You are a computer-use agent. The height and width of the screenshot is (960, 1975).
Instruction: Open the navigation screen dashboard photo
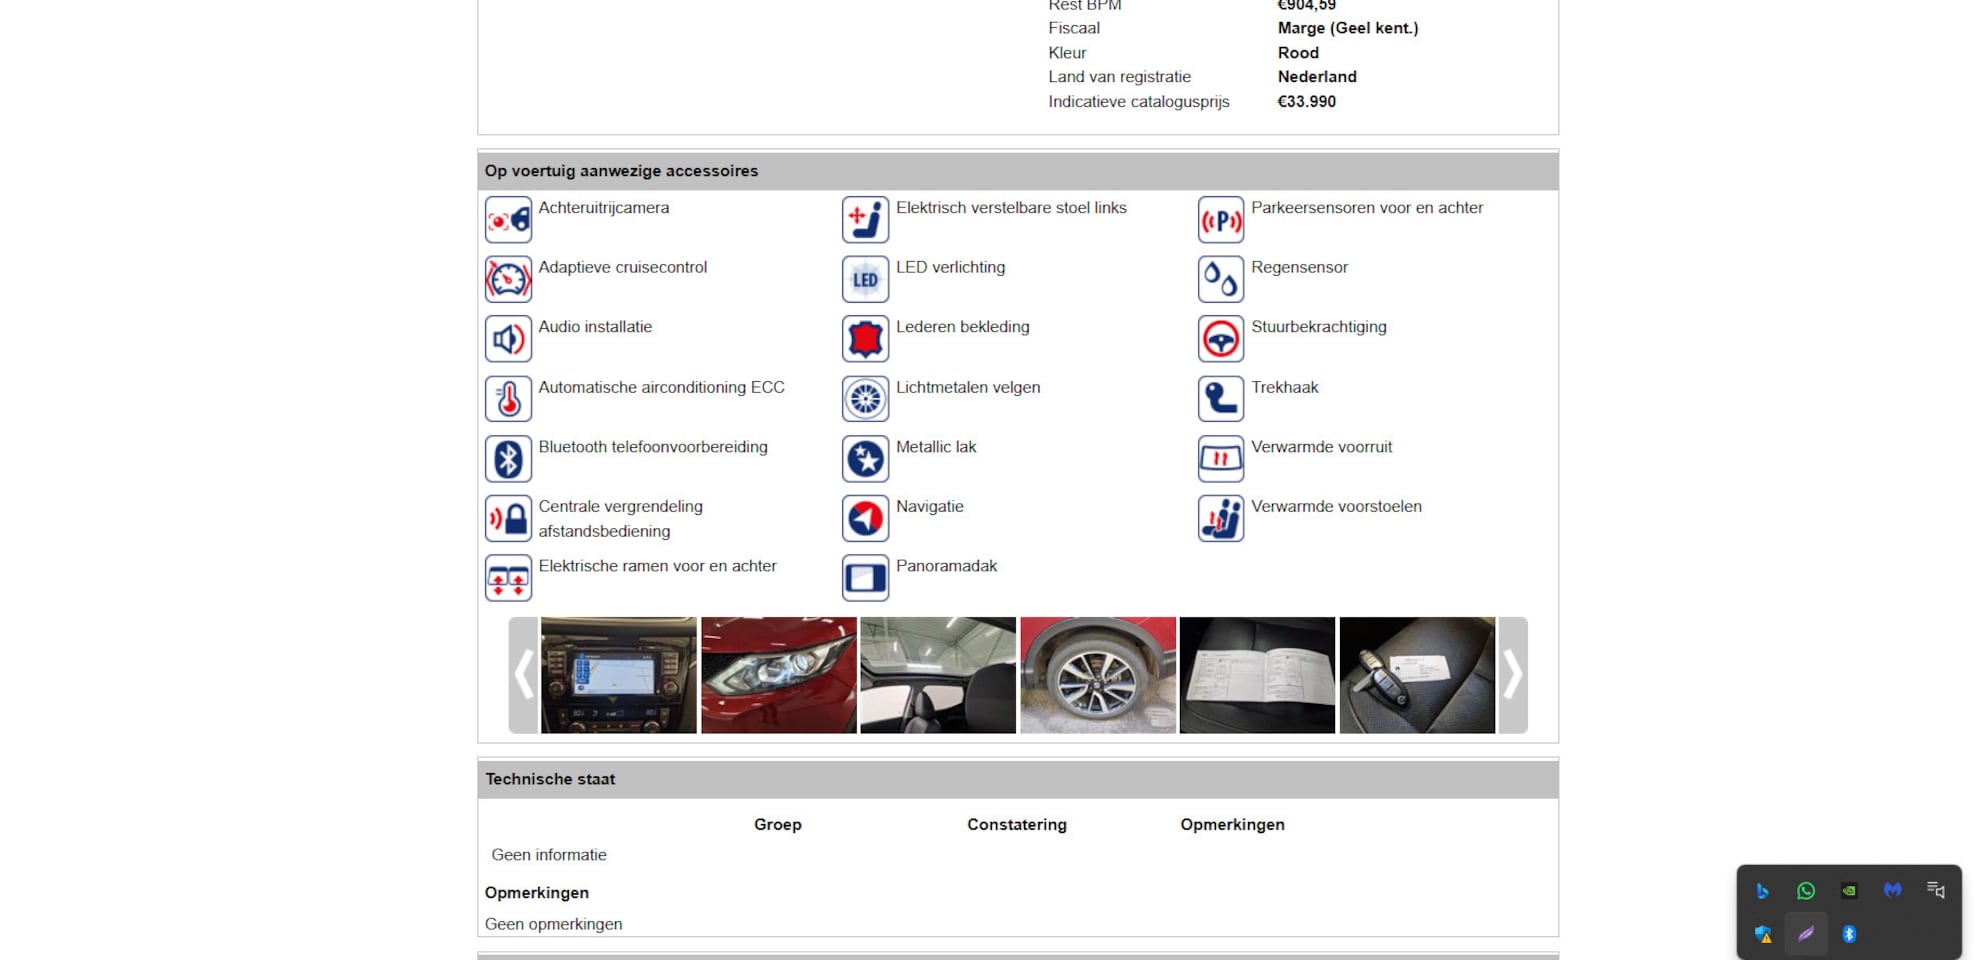[x=618, y=675]
